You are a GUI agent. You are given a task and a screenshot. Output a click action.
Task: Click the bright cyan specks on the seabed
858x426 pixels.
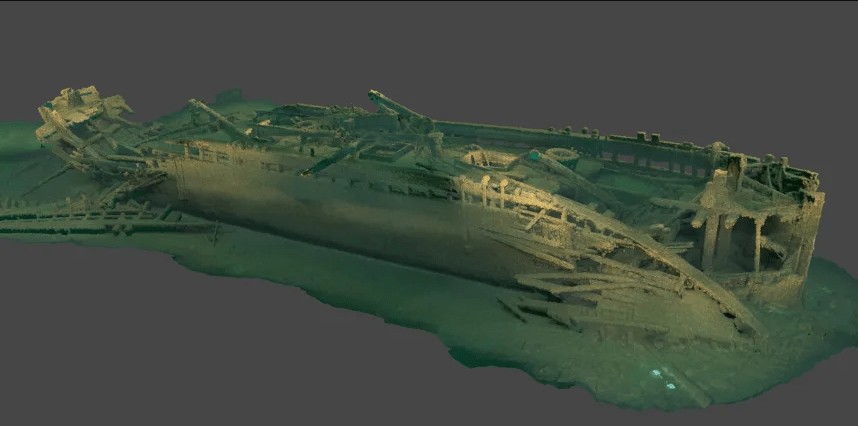(x=662, y=376)
